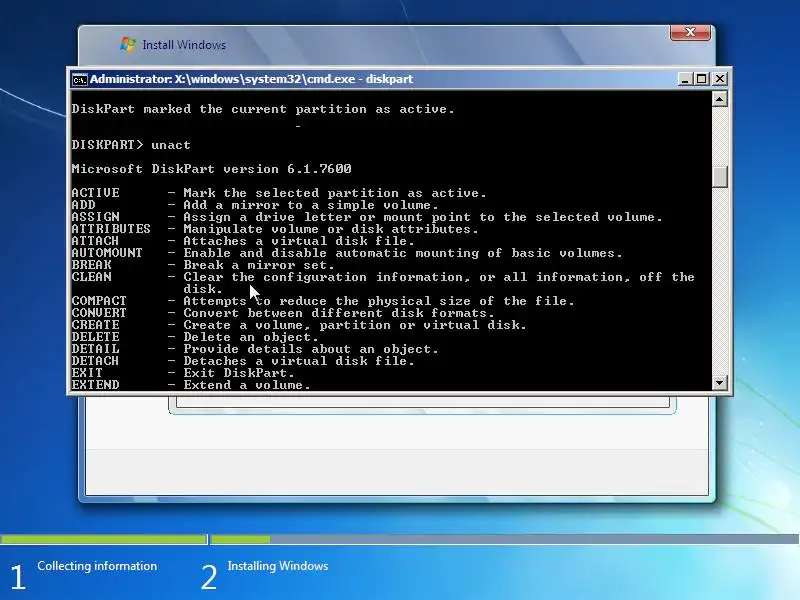Click the DETACH command row
Viewport: 800px width, 600px height.
(243, 361)
